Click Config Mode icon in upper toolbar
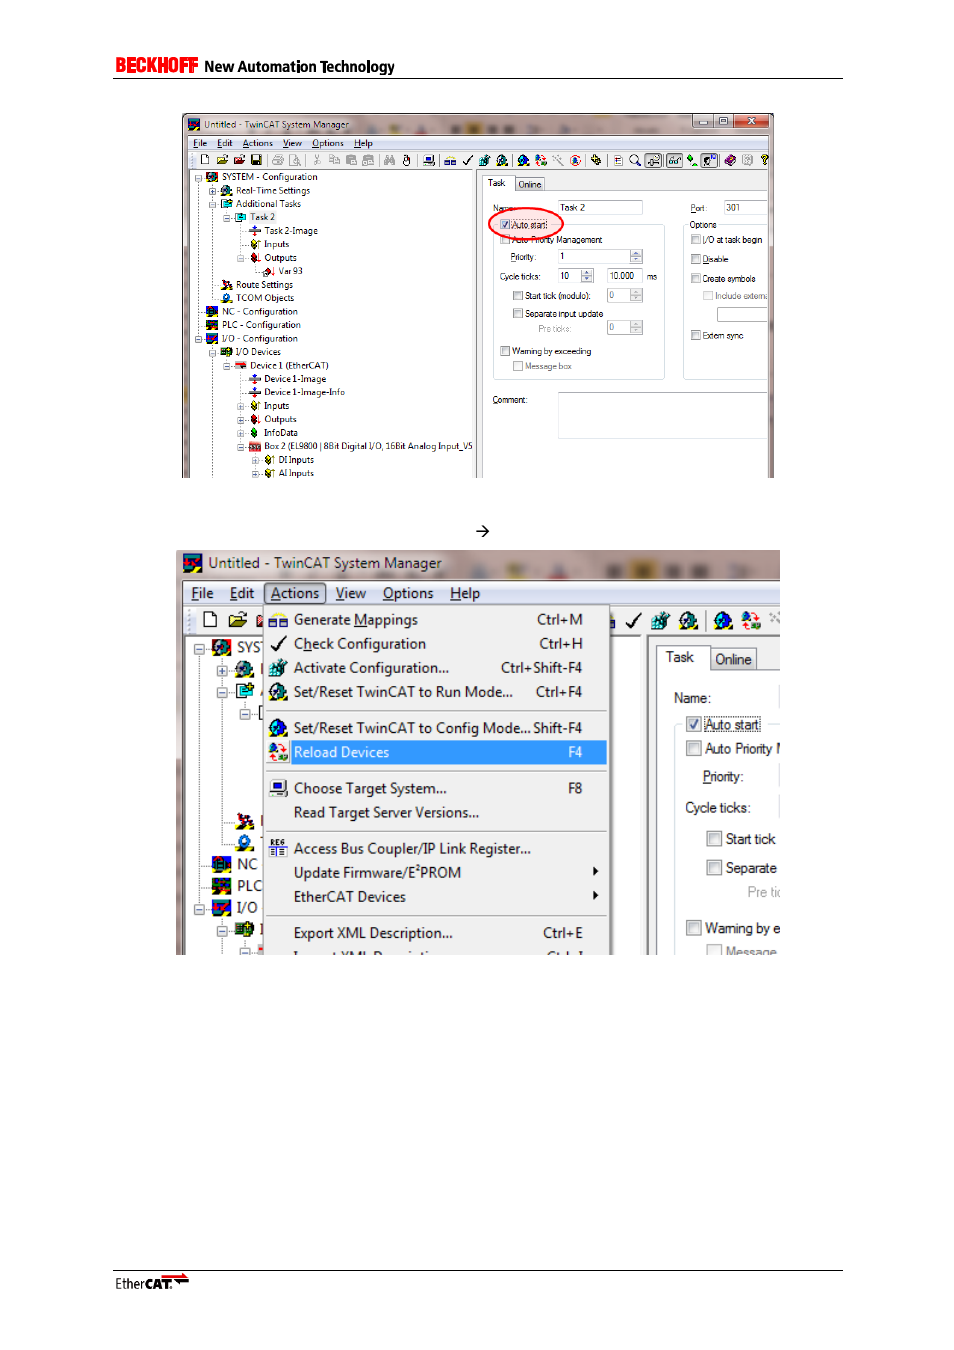 tap(523, 160)
